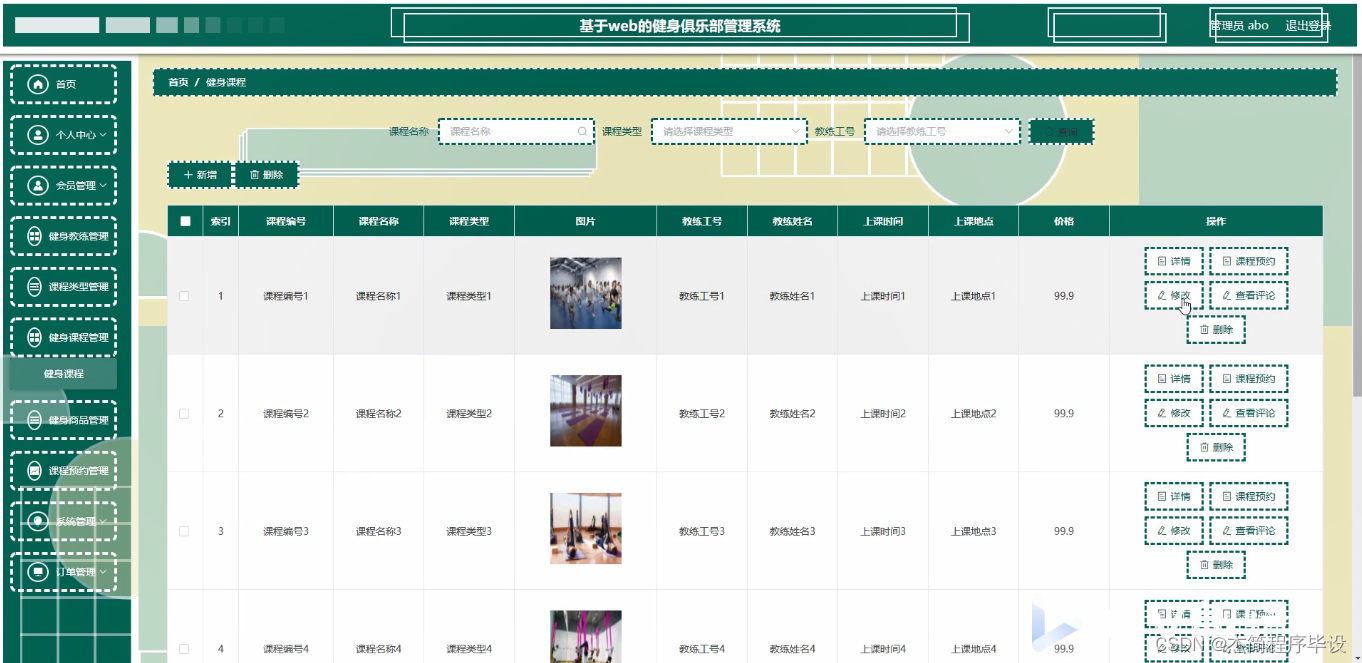Click the search magnifier in 课程名称 field
Viewport: 1362px width, 663px height.
pos(582,131)
